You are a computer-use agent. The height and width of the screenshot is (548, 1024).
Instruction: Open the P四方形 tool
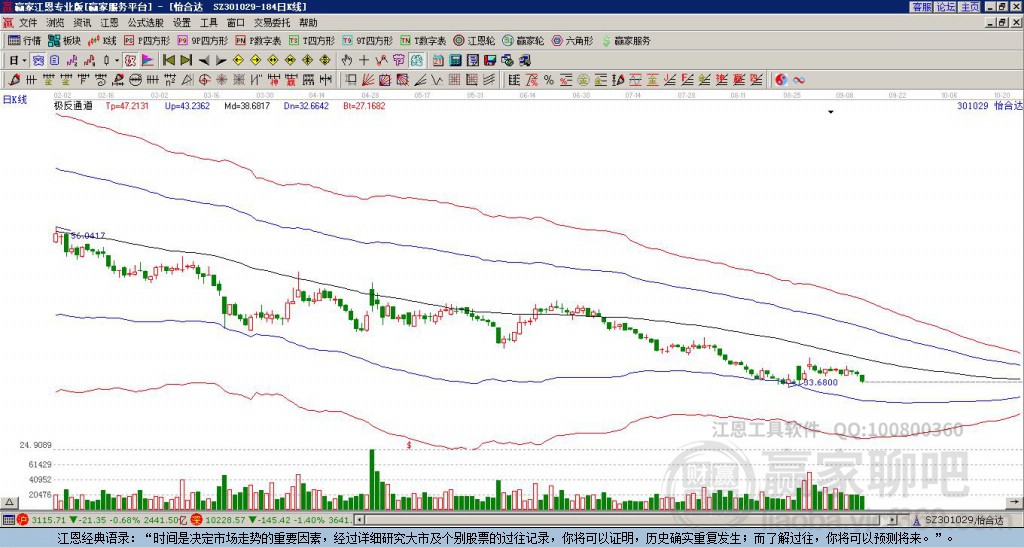(x=147, y=40)
